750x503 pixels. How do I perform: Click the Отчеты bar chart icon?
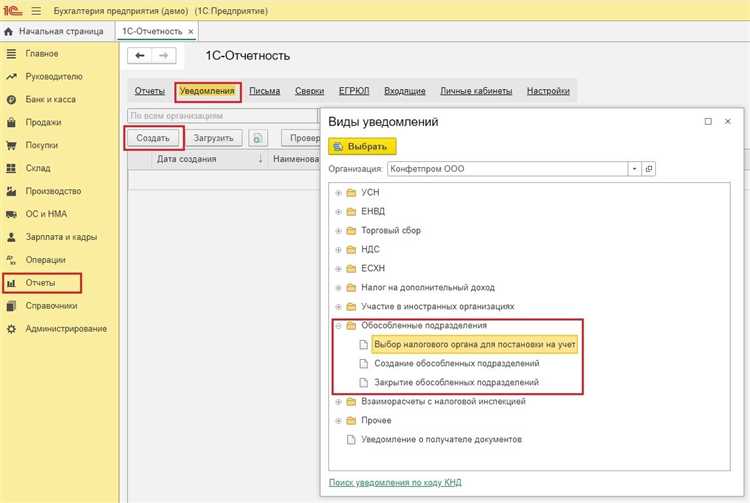[11, 283]
